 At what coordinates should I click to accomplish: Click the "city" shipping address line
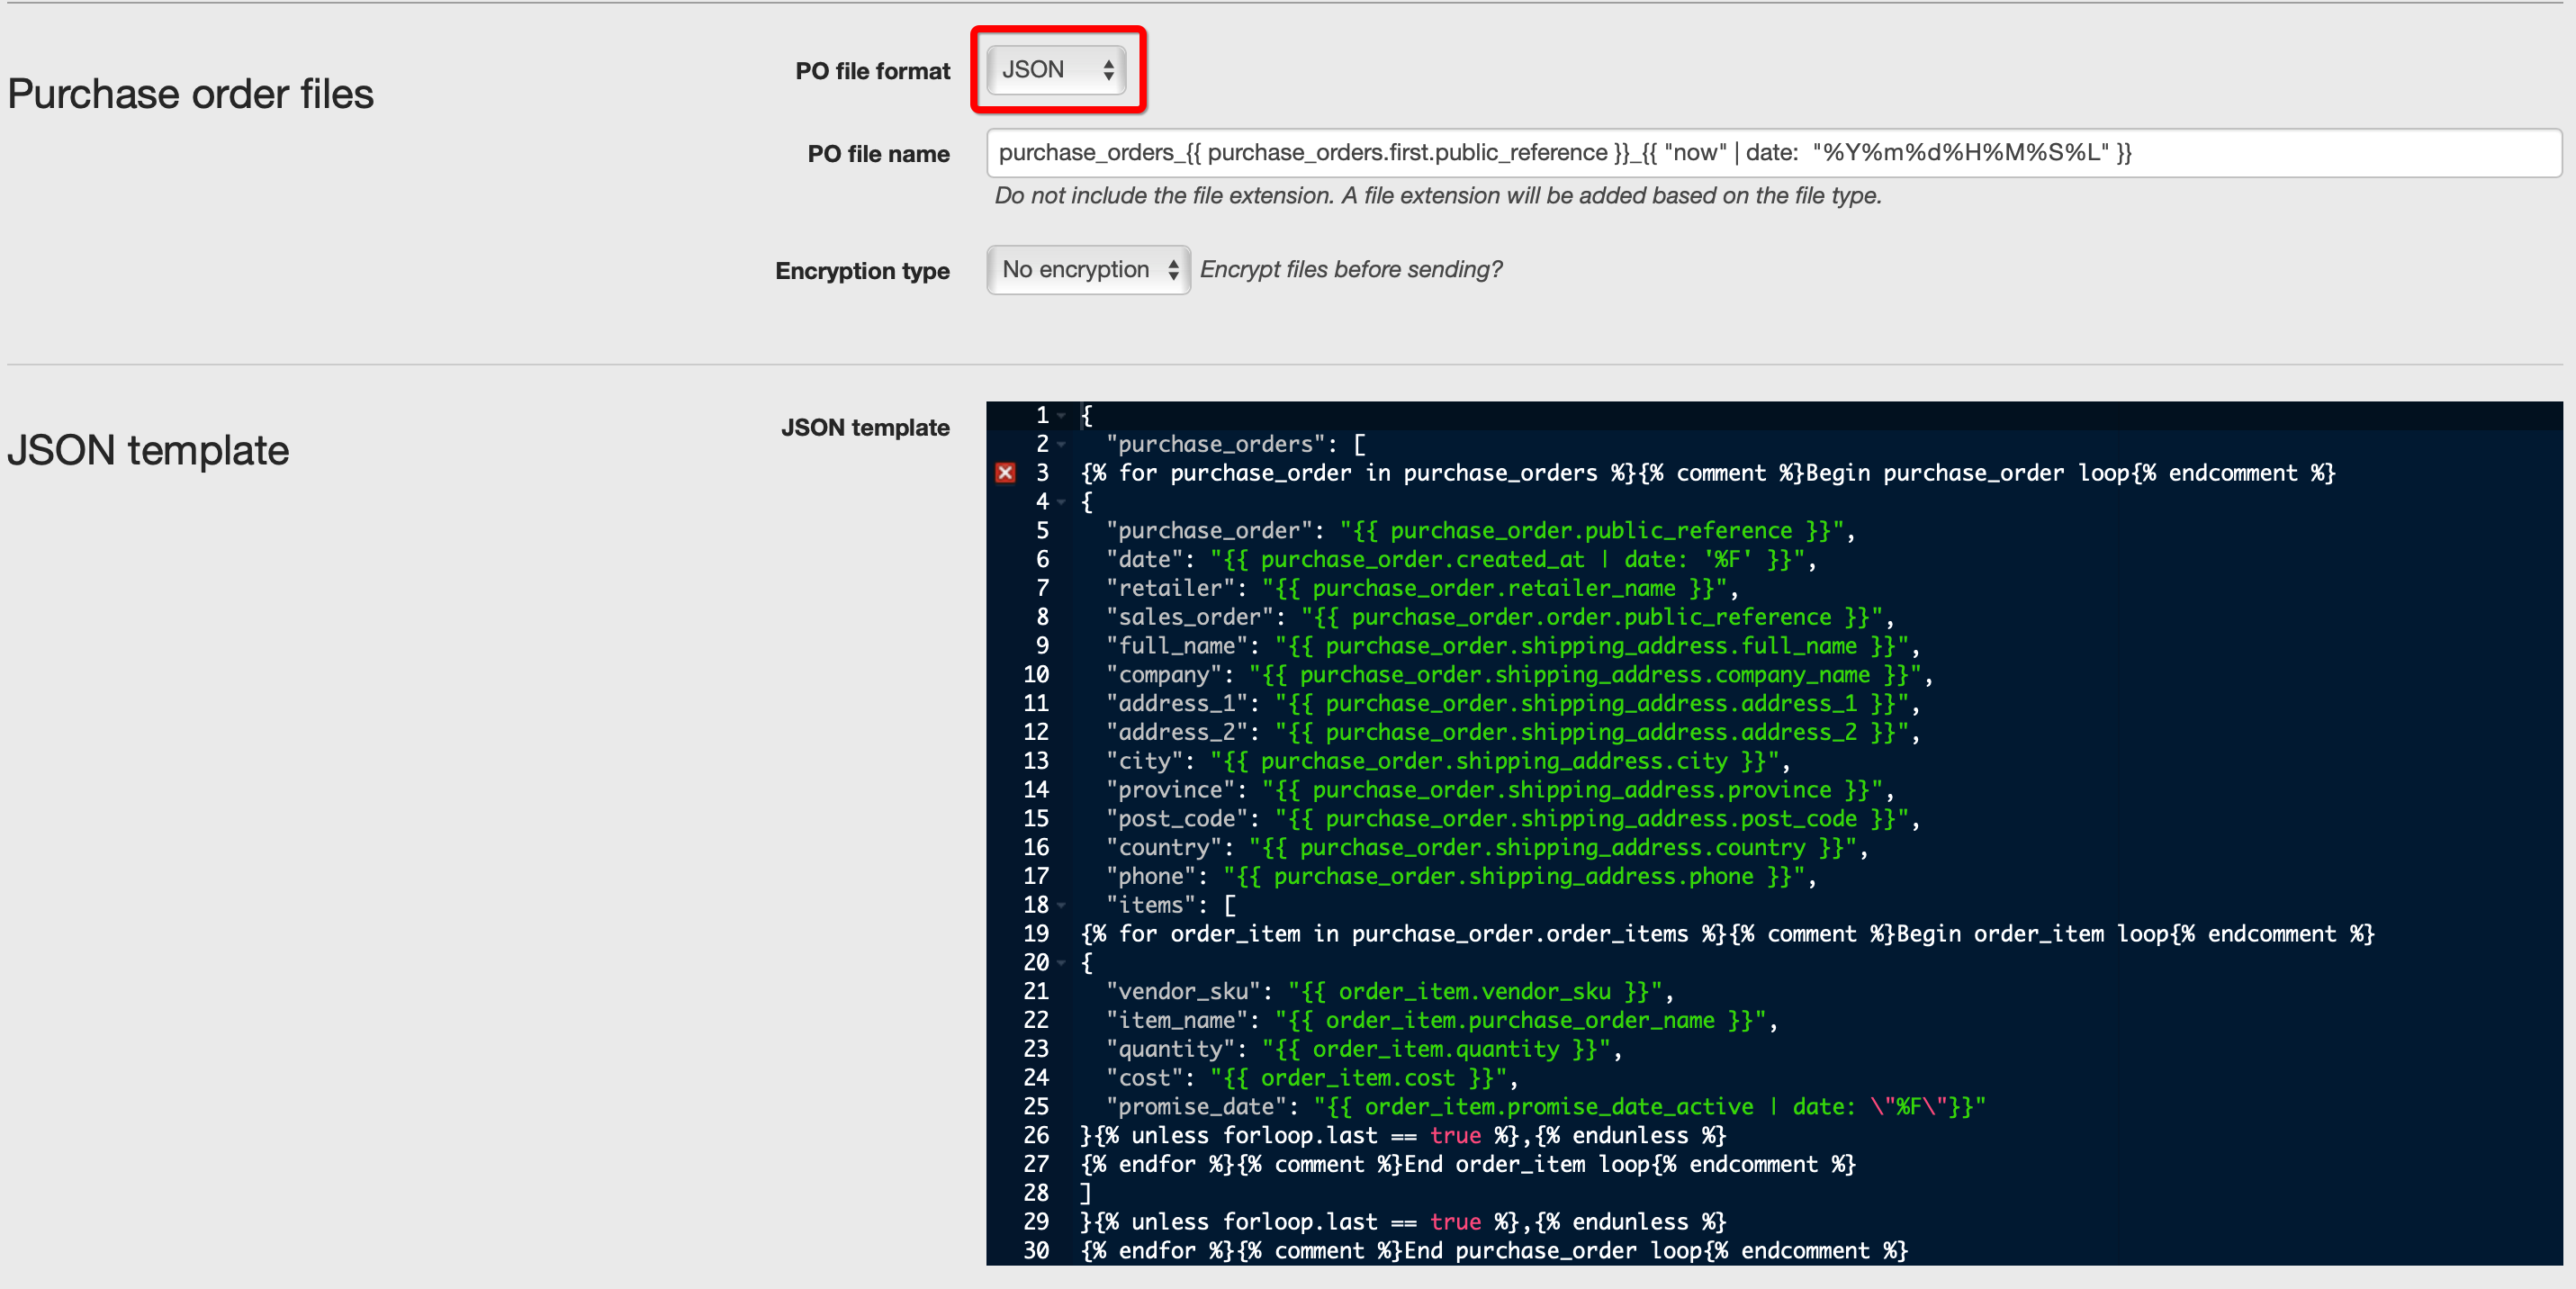pos(1447,761)
